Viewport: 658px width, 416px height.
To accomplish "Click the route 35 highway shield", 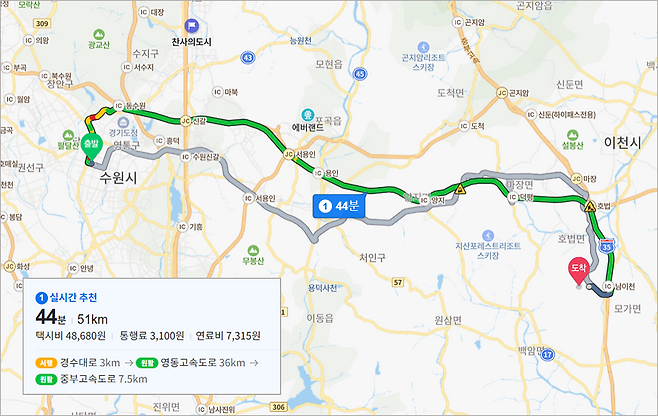I will pos(607,246).
